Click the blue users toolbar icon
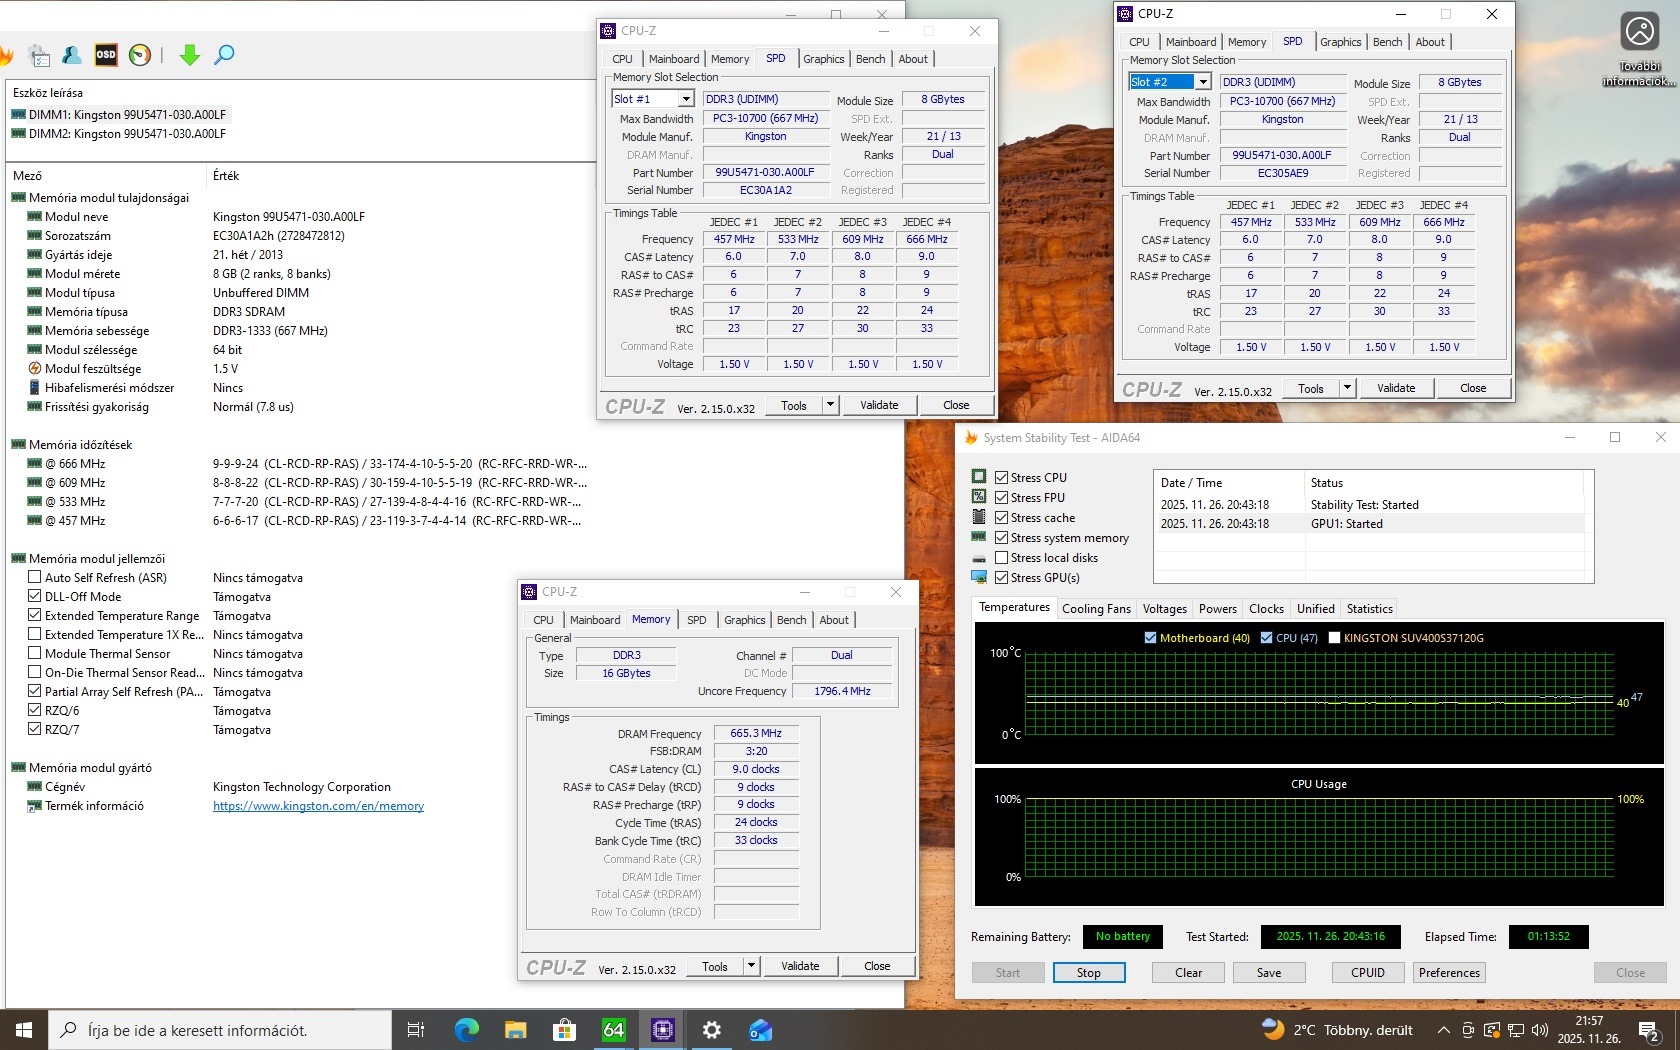The image size is (1680, 1050). point(72,55)
